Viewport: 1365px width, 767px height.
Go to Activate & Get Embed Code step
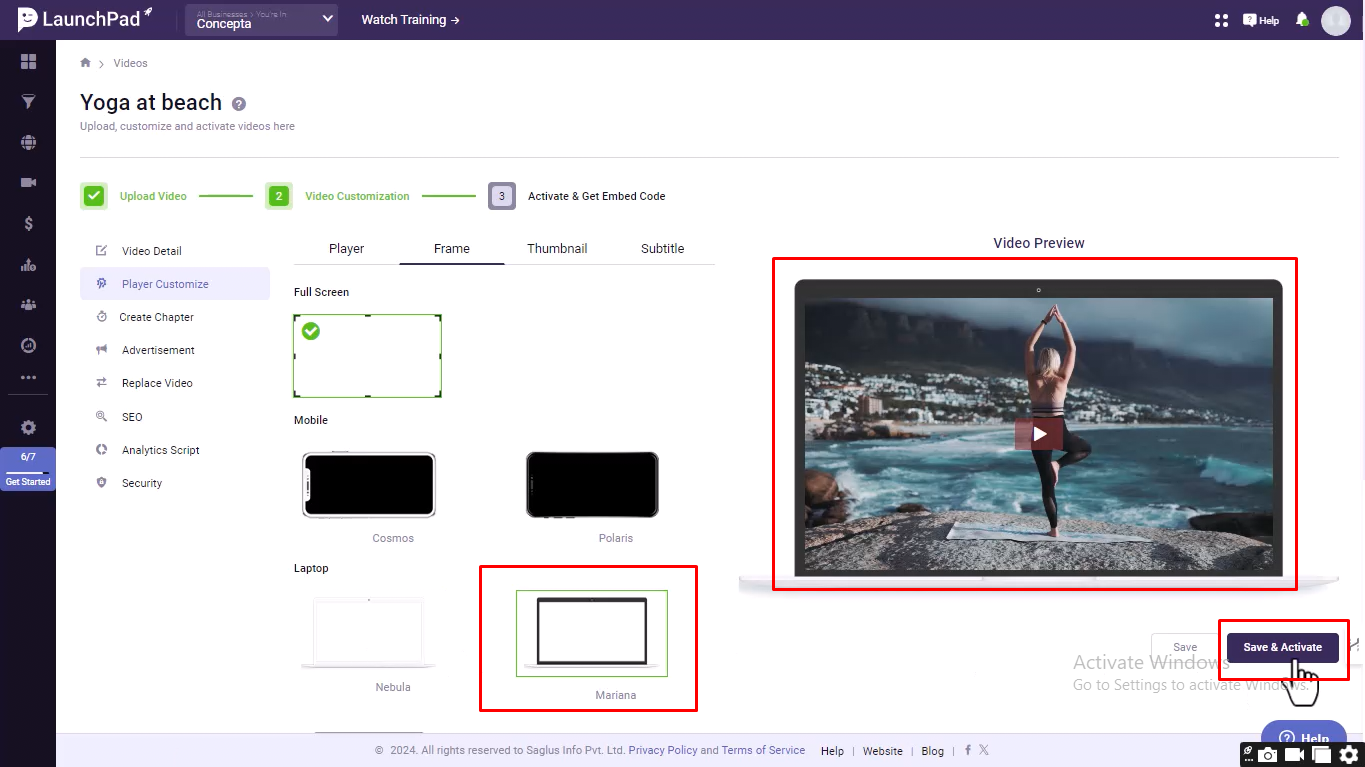coord(577,196)
